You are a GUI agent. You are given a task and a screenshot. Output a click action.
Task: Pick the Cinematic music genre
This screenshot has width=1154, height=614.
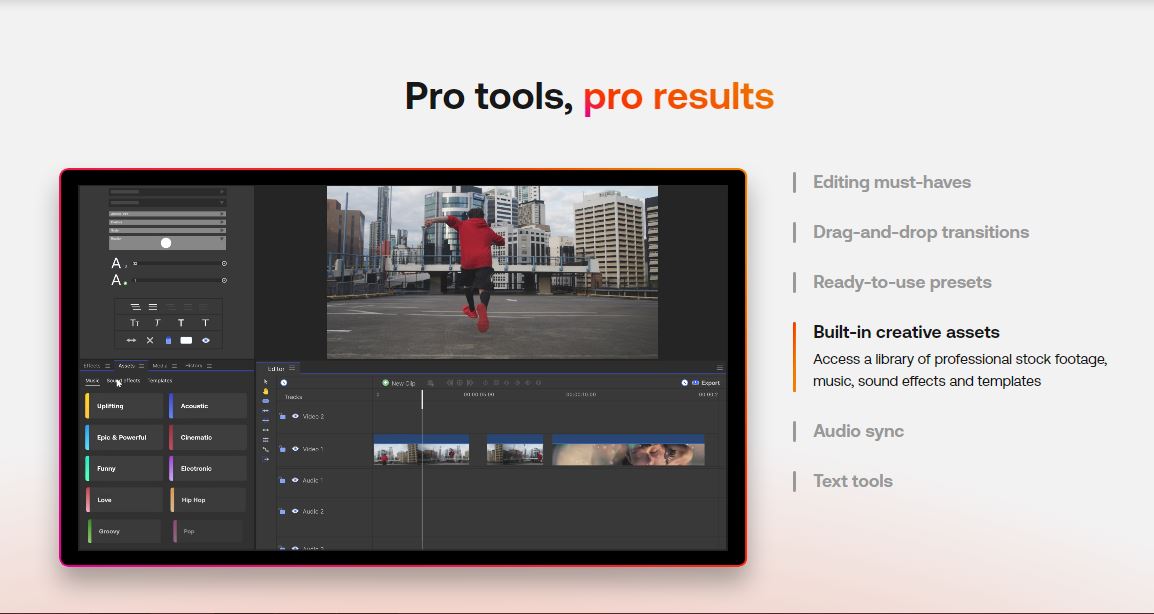click(208, 437)
